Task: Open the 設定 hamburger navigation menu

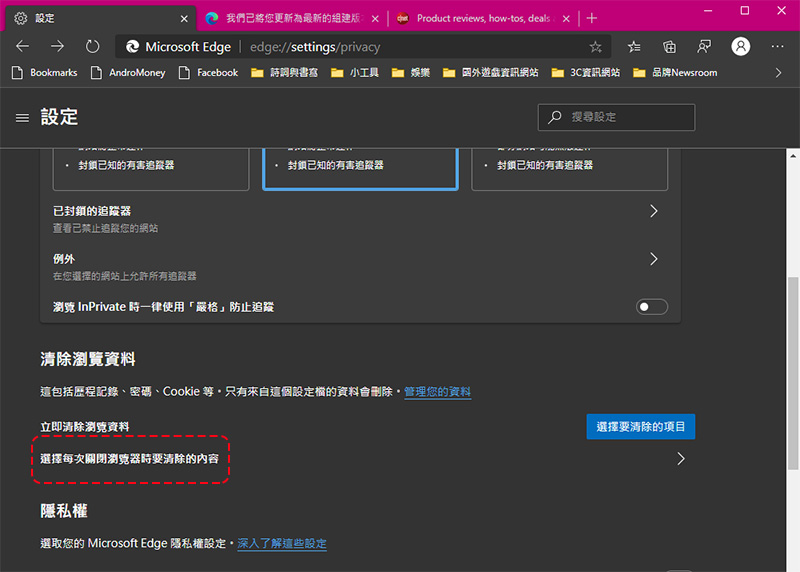Action: click(22, 117)
